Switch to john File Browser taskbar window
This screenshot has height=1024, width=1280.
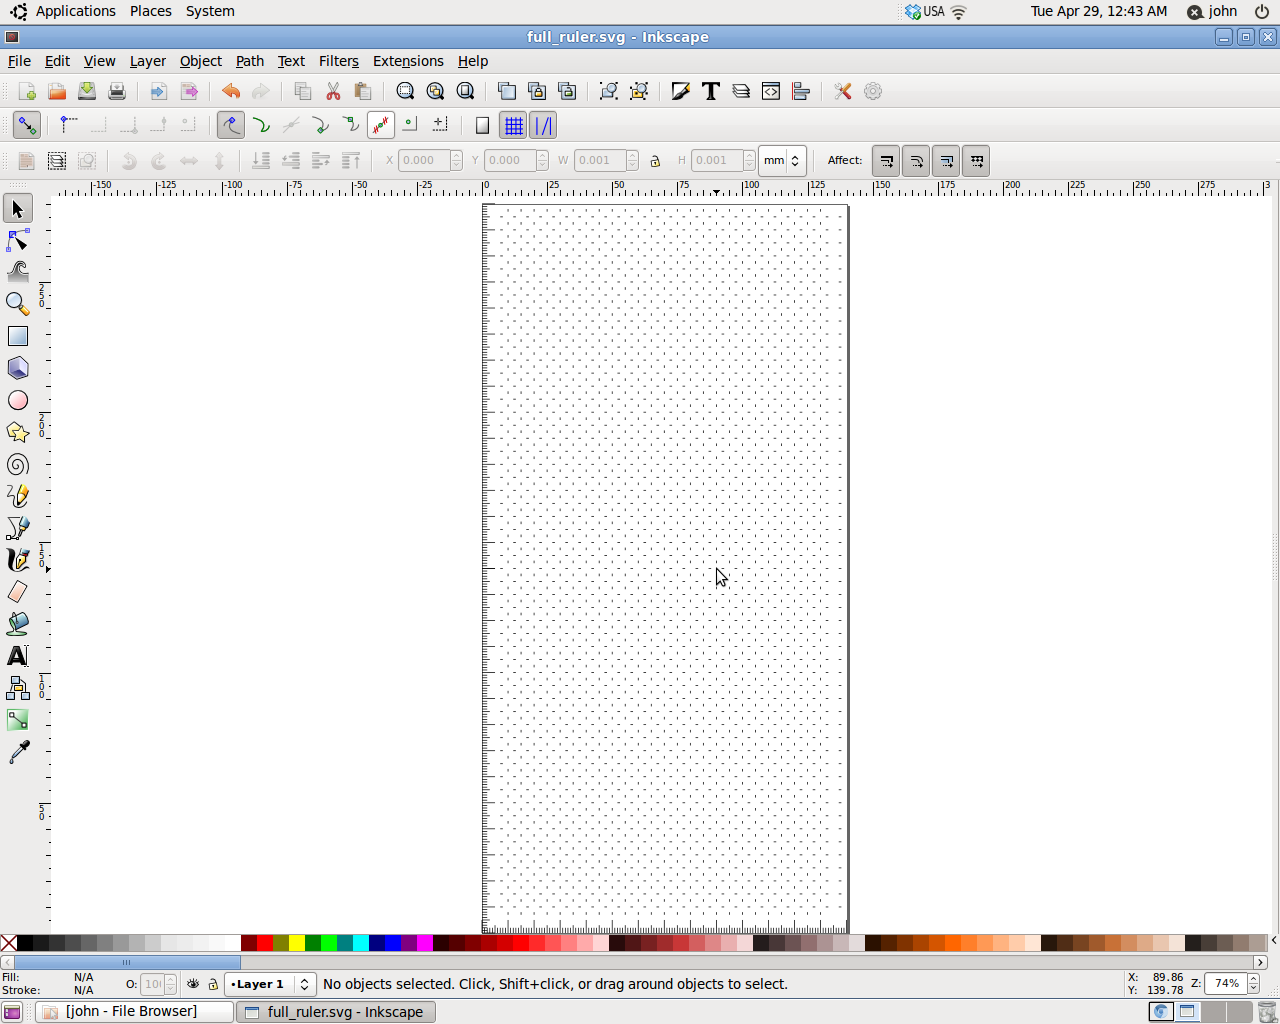pos(135,1012)
